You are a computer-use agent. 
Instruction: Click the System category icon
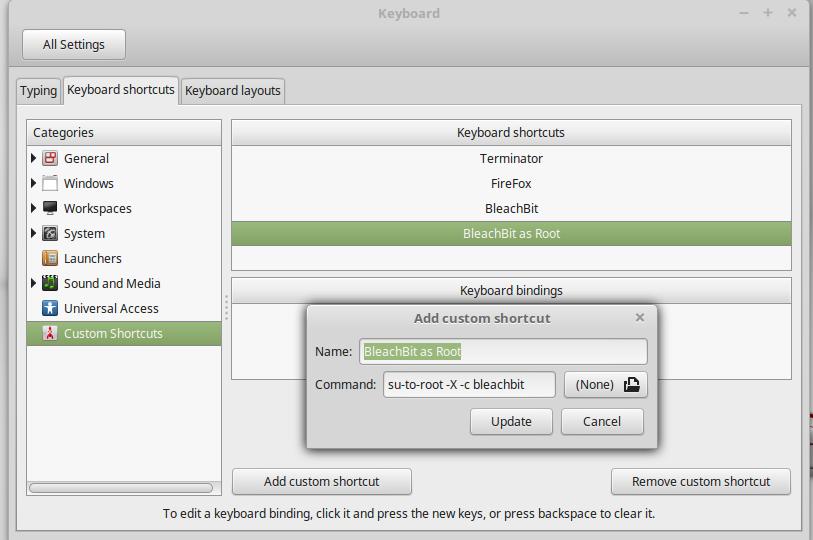click(x=50, y=233)
